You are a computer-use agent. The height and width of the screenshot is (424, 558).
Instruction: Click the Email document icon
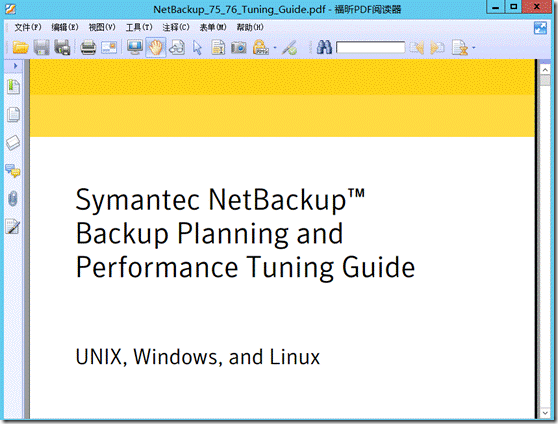coord(109,47)
